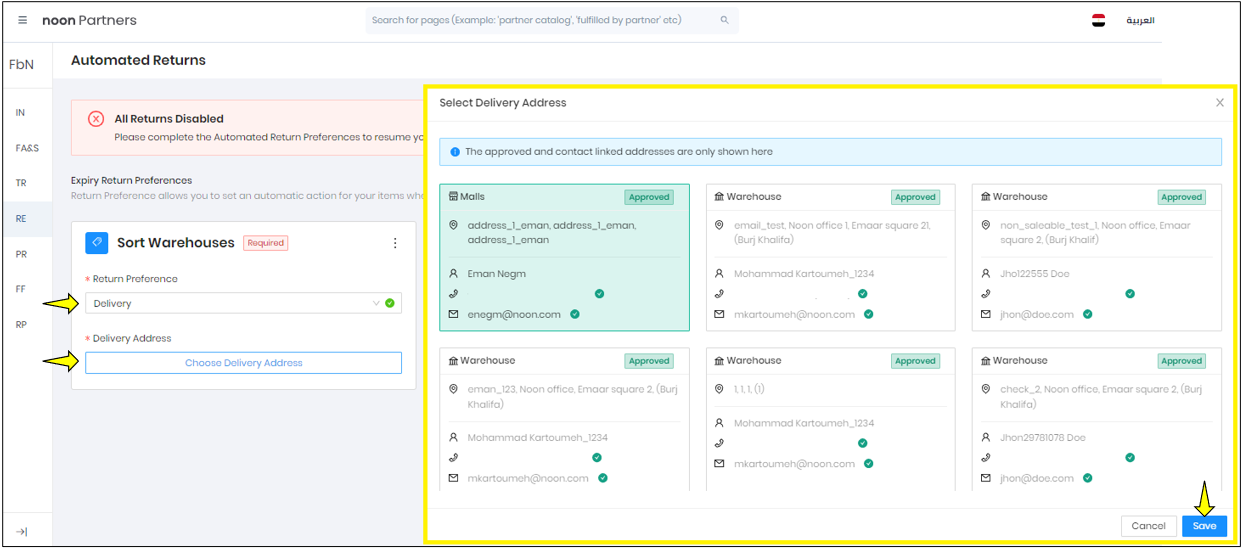Open the hamburger menu next to noon Partners
This screenshot has height=550, width=1245.
pyautogui.click(x=23, y=20)
